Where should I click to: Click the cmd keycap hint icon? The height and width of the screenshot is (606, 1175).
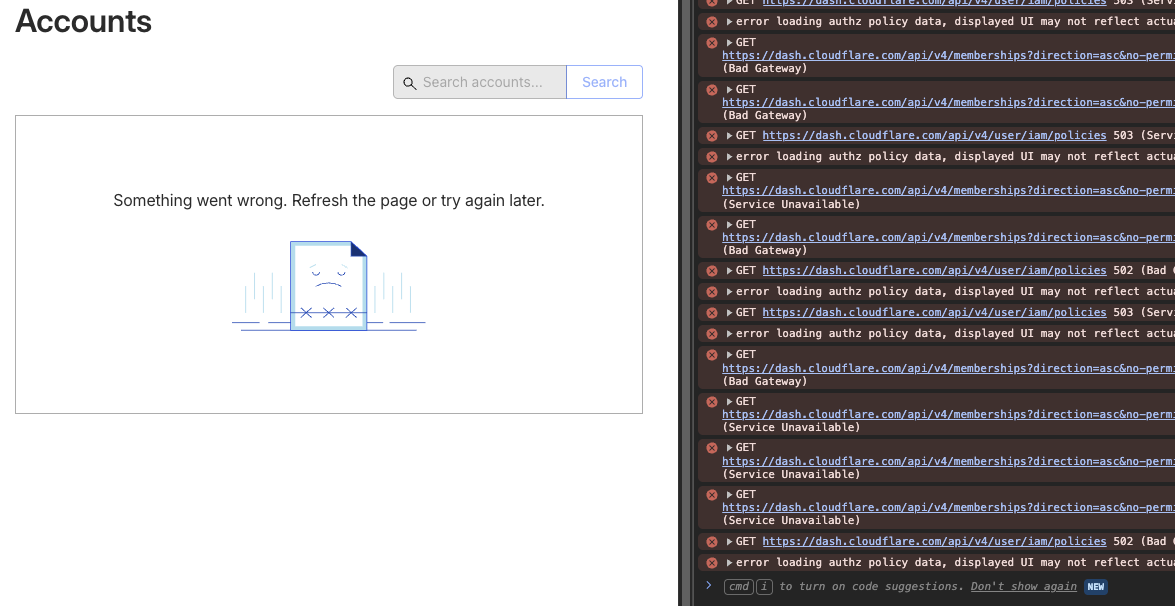click(x=739, y=587)
